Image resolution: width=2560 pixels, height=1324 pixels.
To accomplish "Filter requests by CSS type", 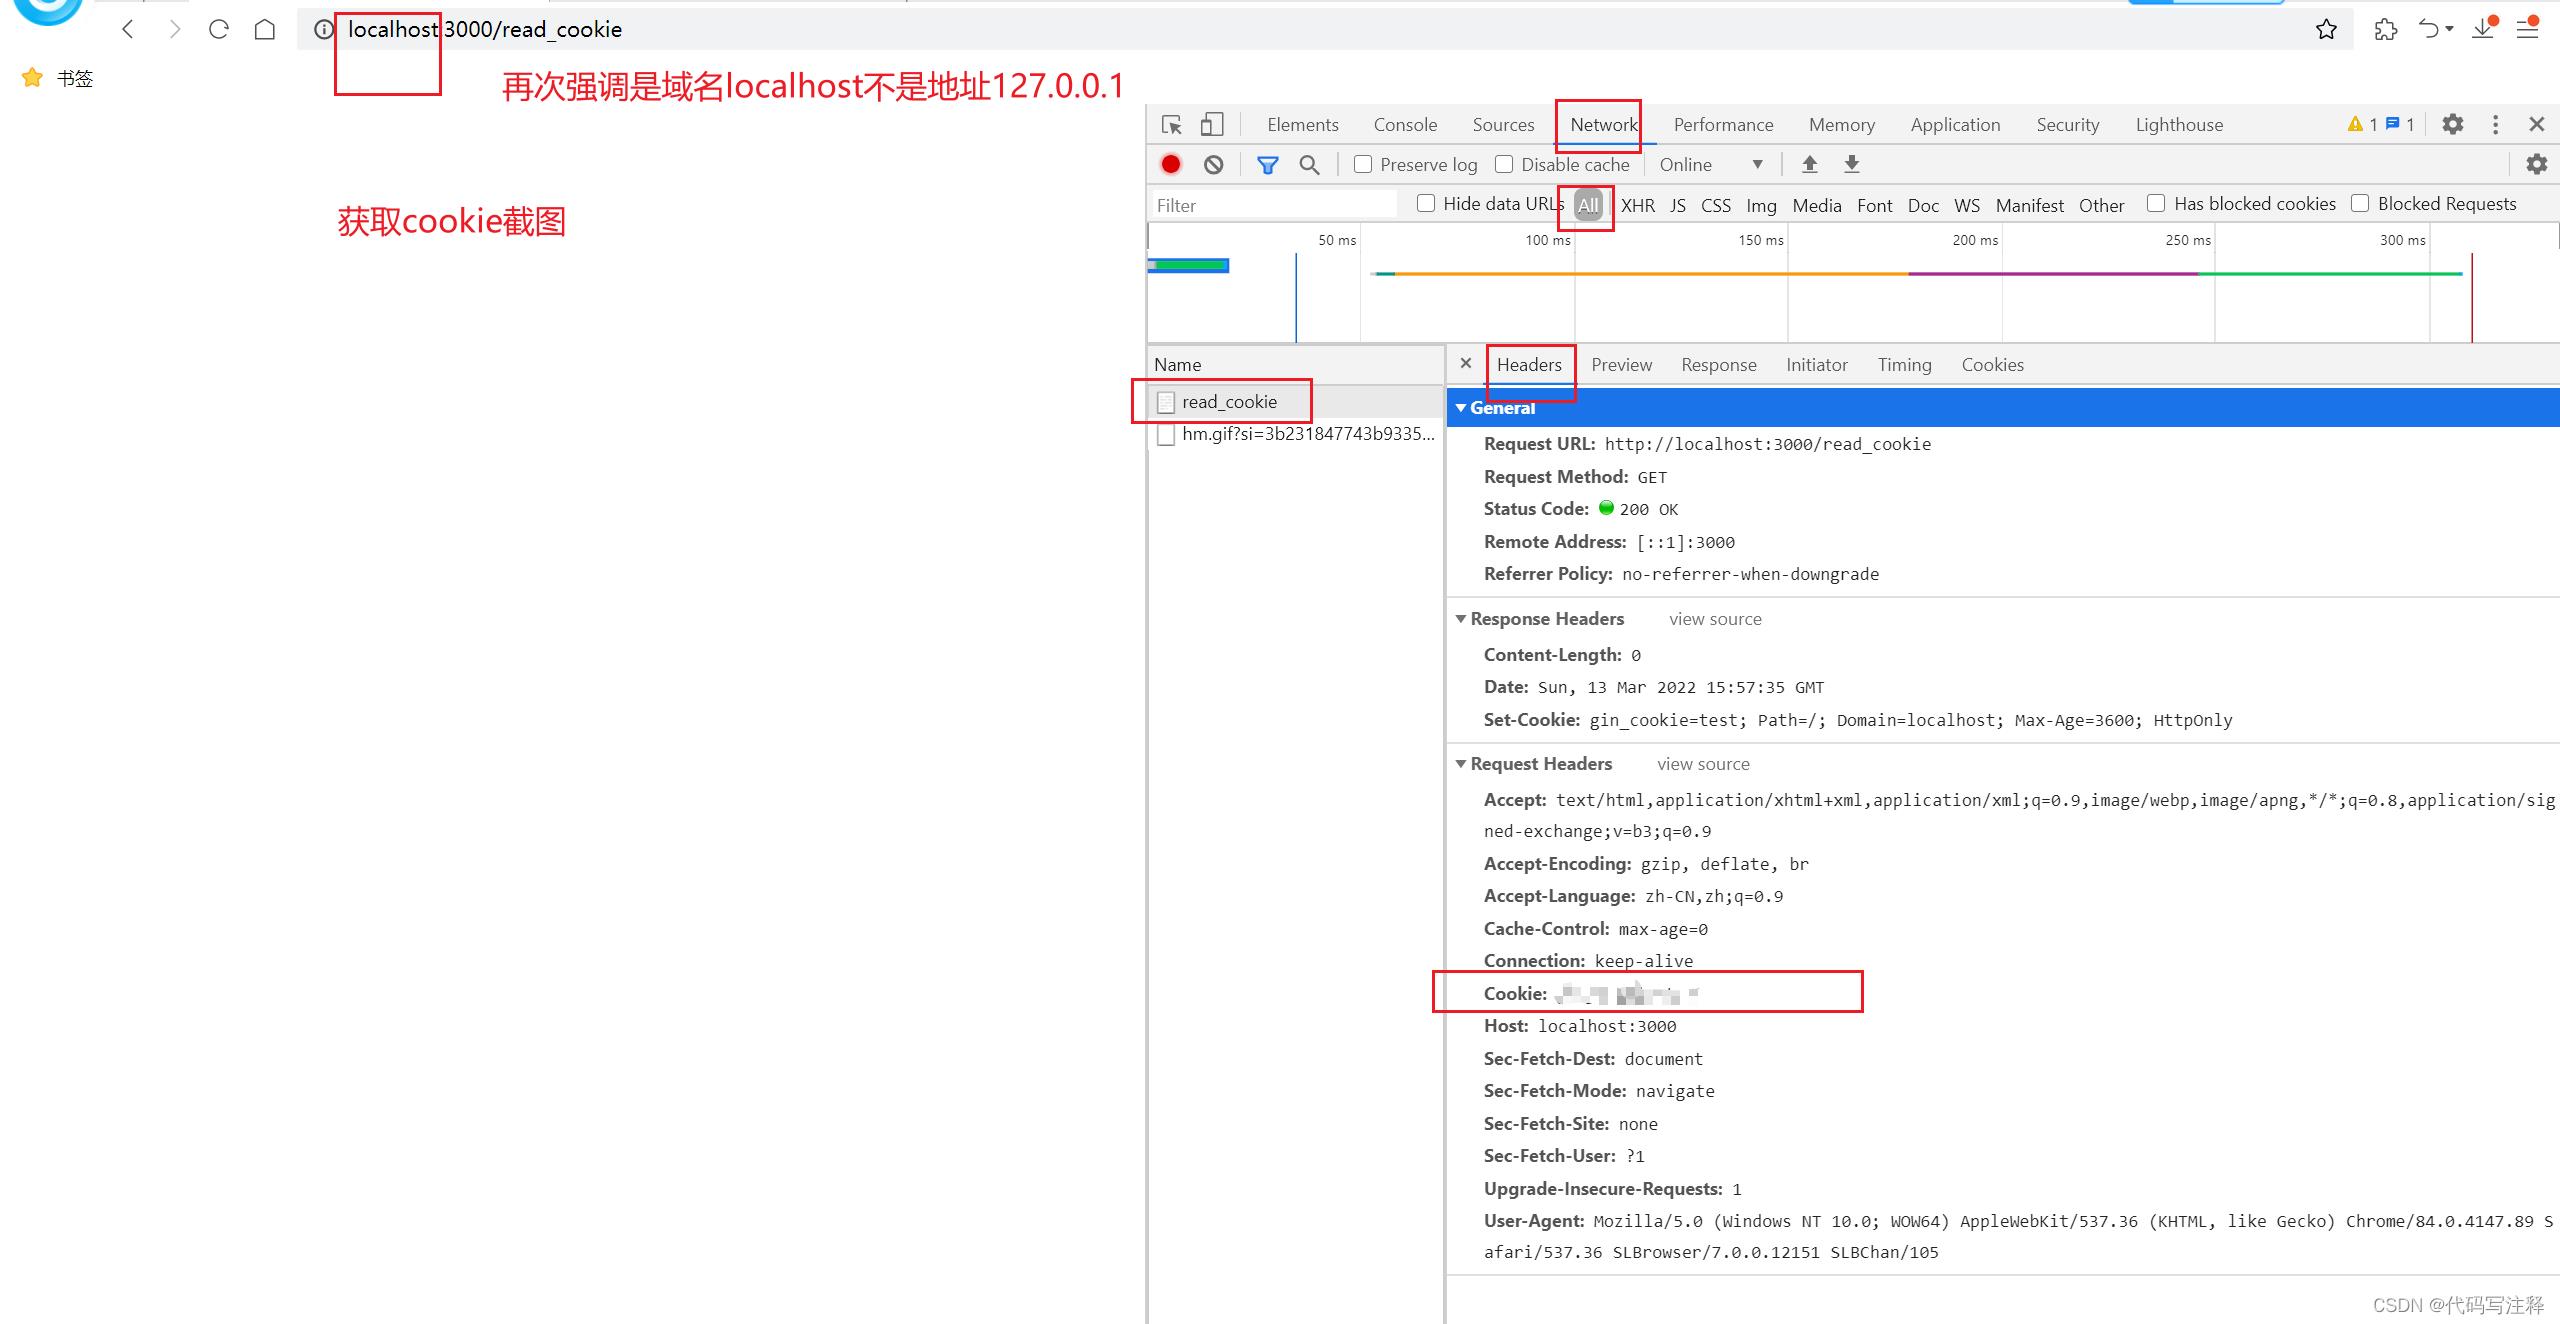I will coord(1715,205).
